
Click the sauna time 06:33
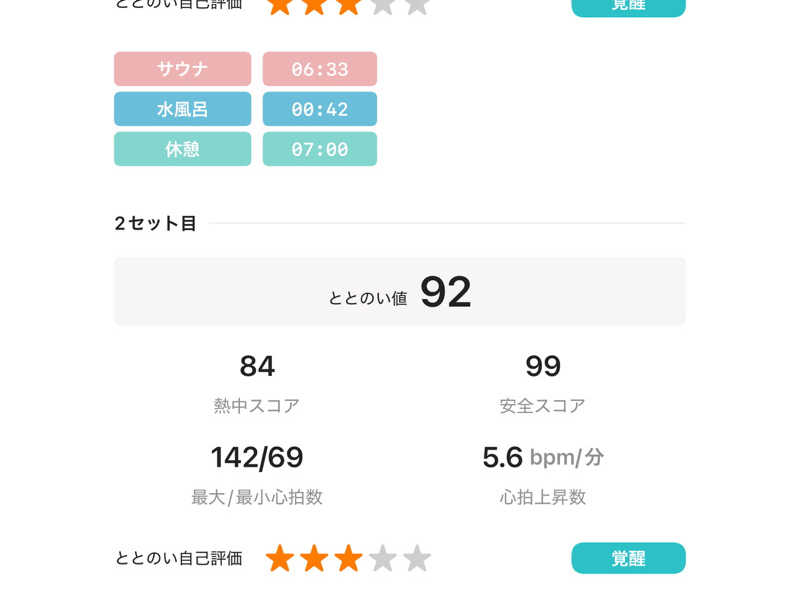tap(320, 69)
